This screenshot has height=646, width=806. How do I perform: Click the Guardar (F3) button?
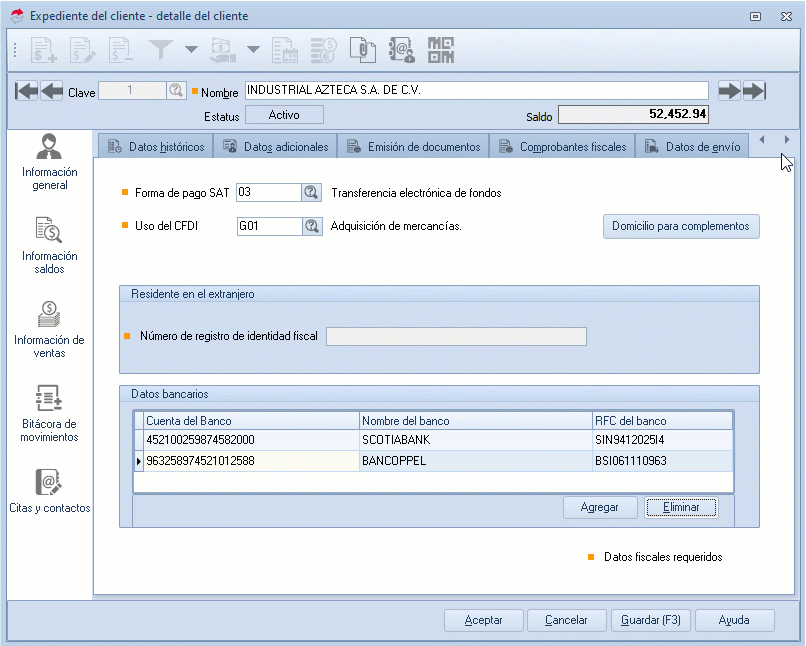(x=651, y=620)
